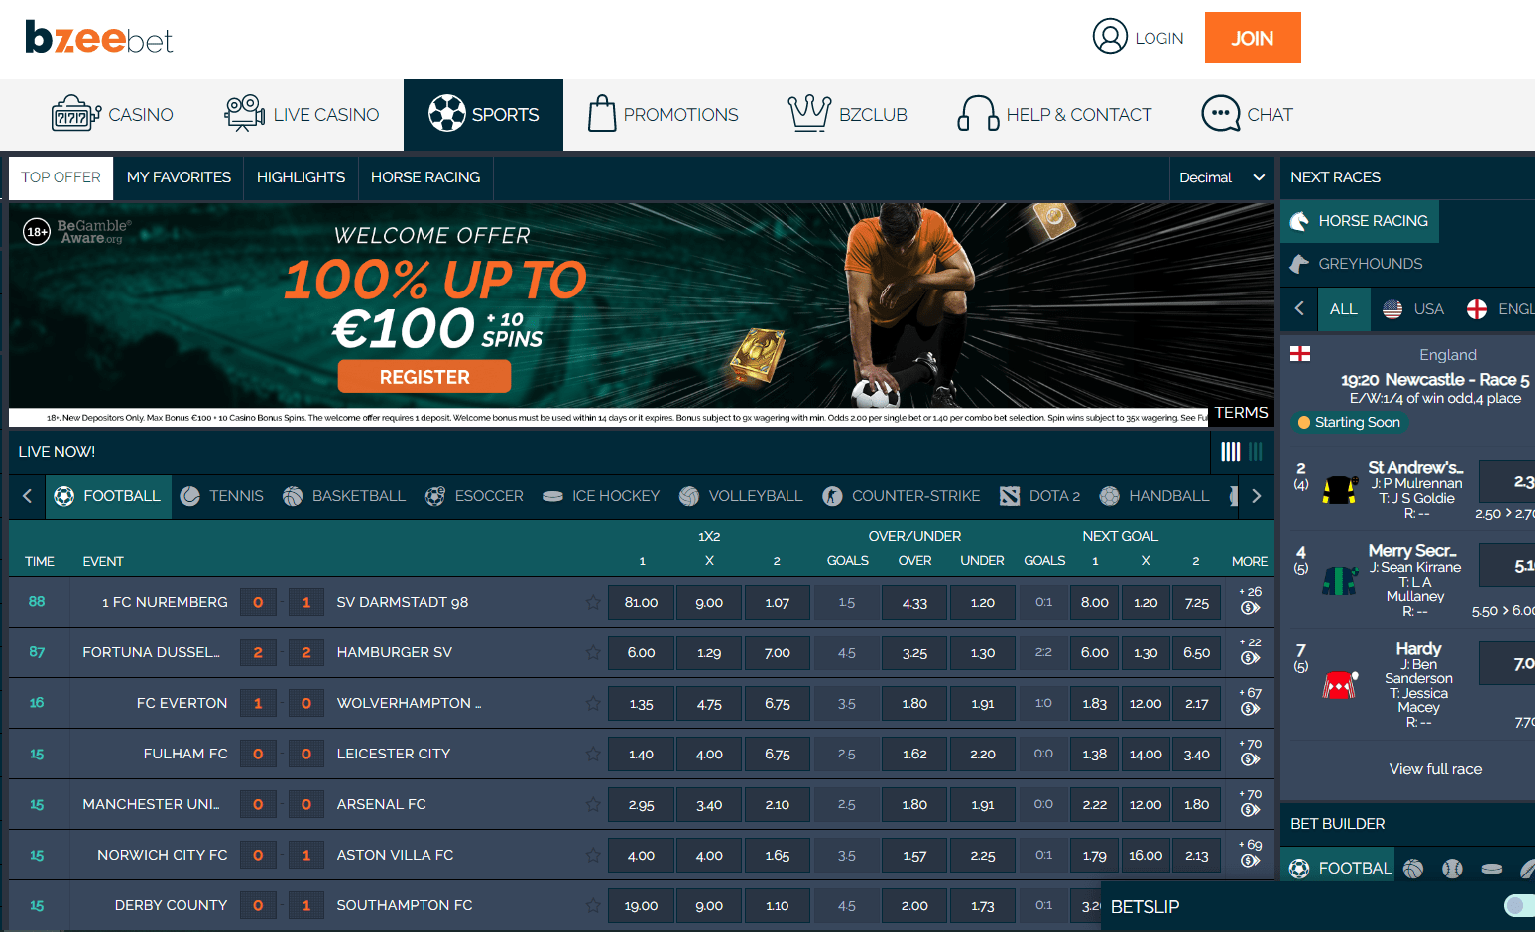Viewport: 1535px width, 933px height.
Task: Open the Live Casino camera icon
Action: [x=244, y=114]
